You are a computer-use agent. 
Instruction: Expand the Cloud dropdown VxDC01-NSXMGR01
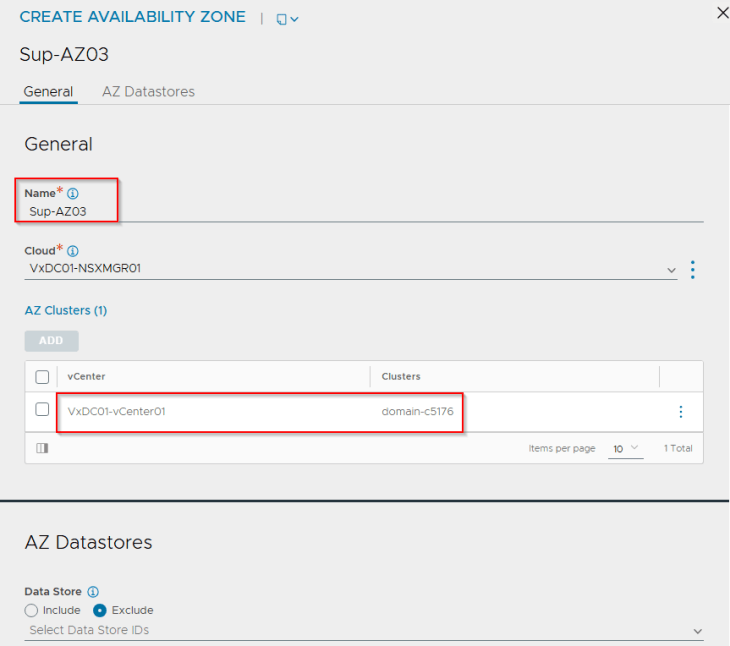(x=671, y=270)
